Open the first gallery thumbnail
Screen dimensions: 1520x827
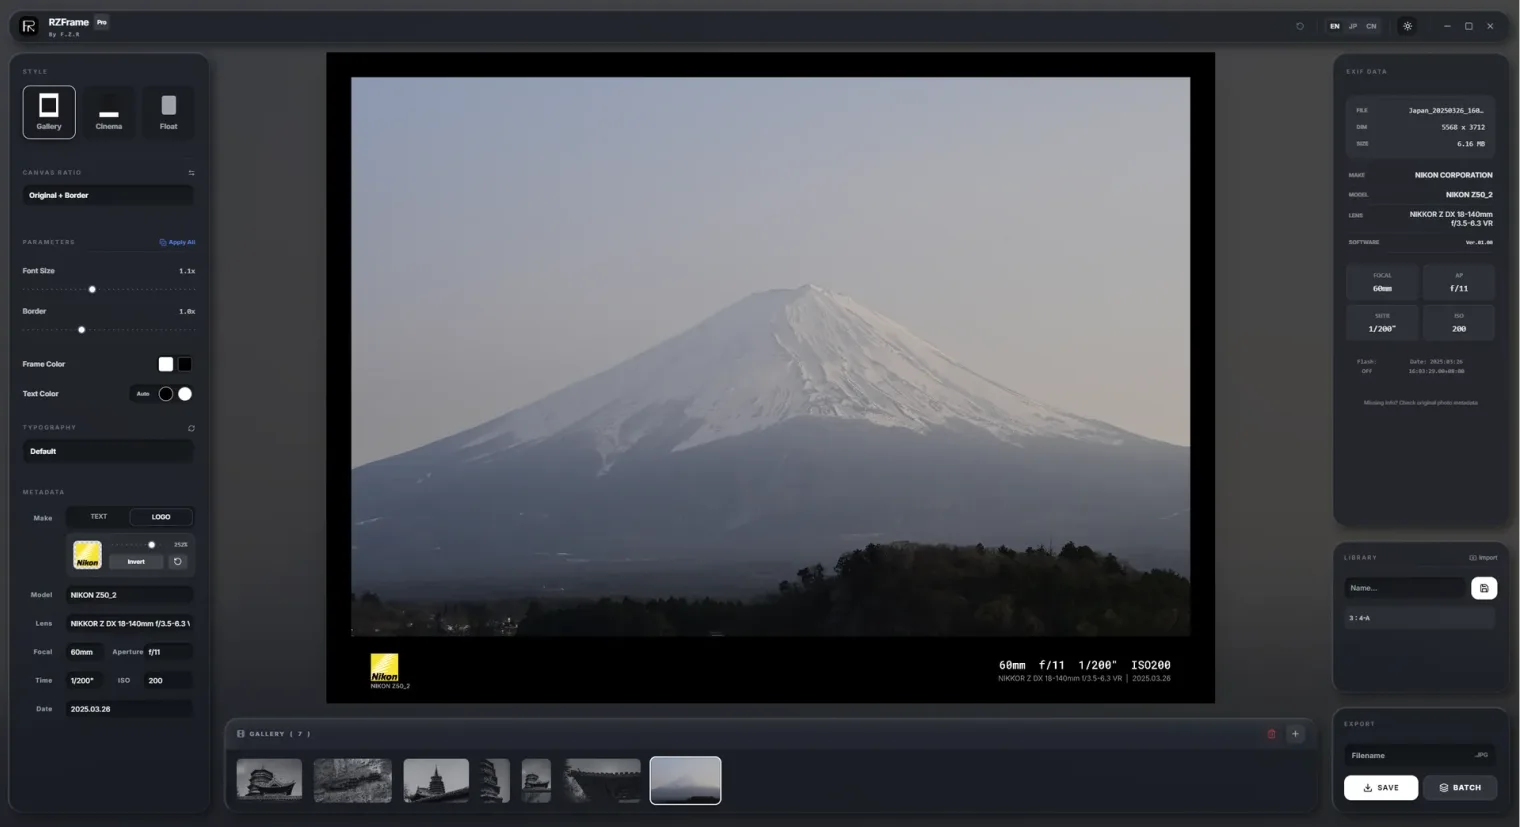tap(269, 780)
